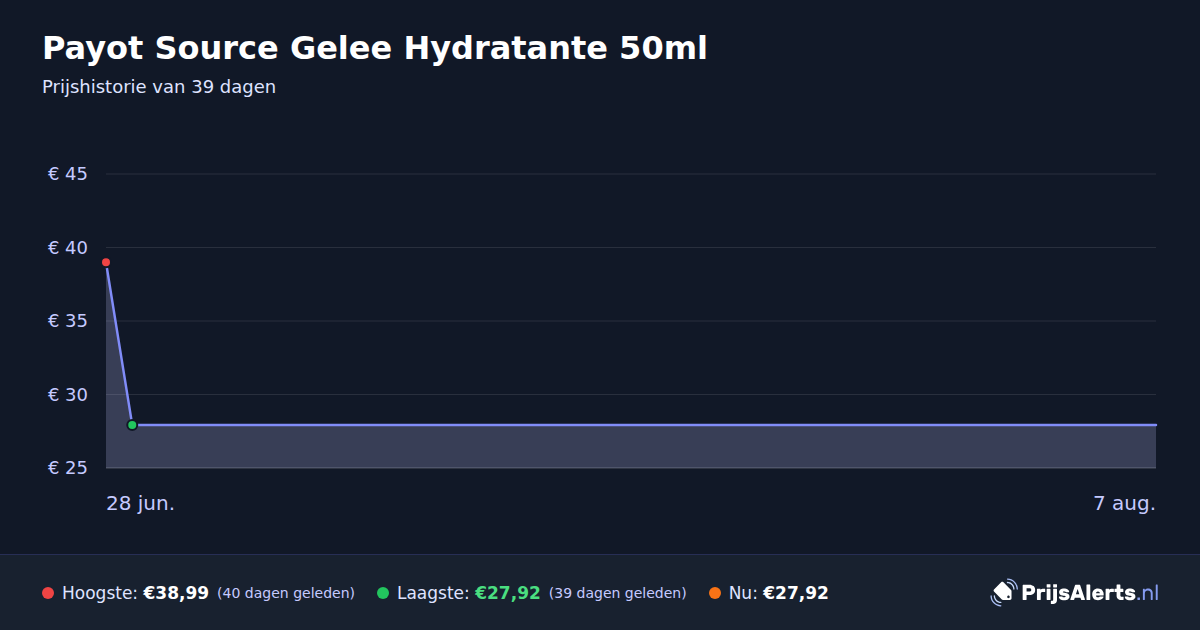Click the € 45 axis label
1200x630 pixels.
pyautogui.click(x=68, y=174)
